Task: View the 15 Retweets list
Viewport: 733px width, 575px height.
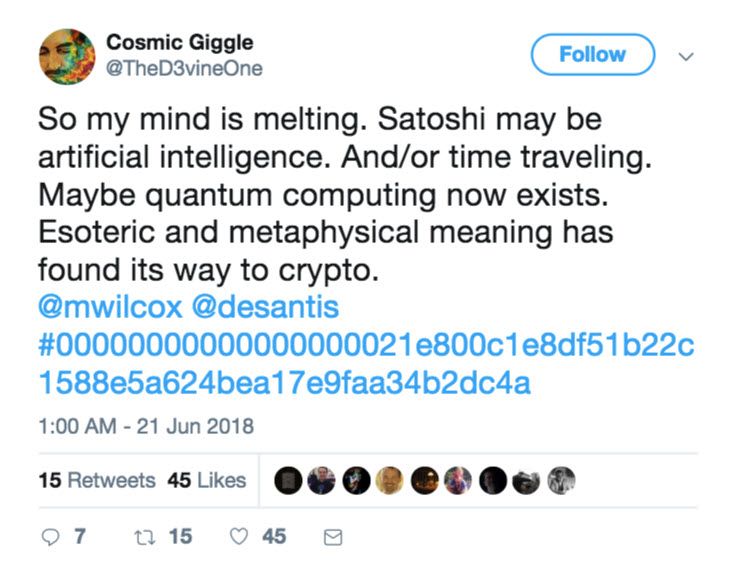Action: coord(97,480)
